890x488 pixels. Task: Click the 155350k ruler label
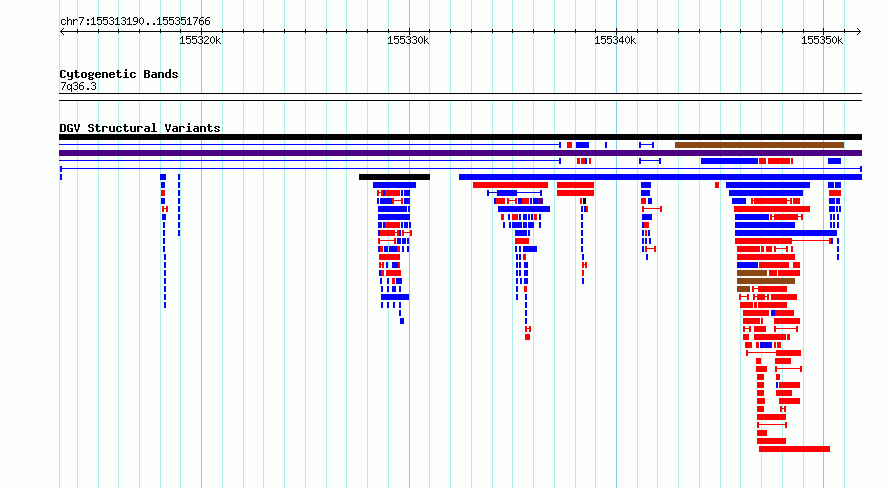click(x=822, y=40)
